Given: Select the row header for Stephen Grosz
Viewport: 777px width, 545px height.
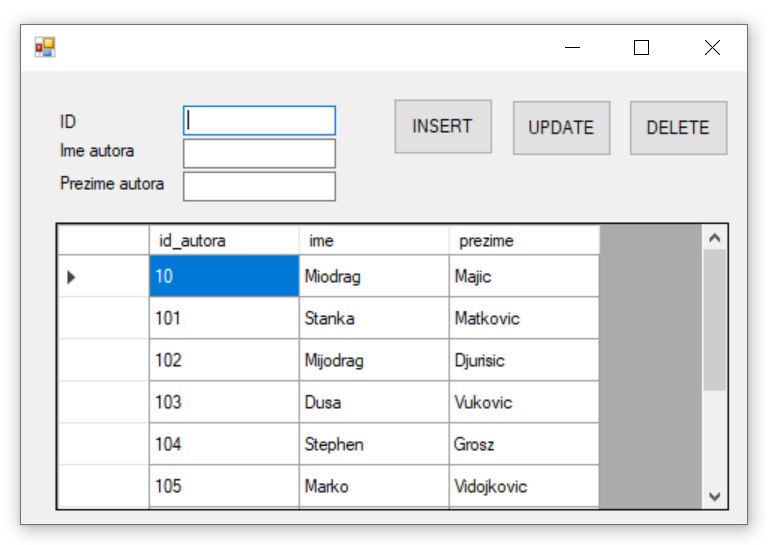Looking at the screenshot, I should click(x=102, y=445).
